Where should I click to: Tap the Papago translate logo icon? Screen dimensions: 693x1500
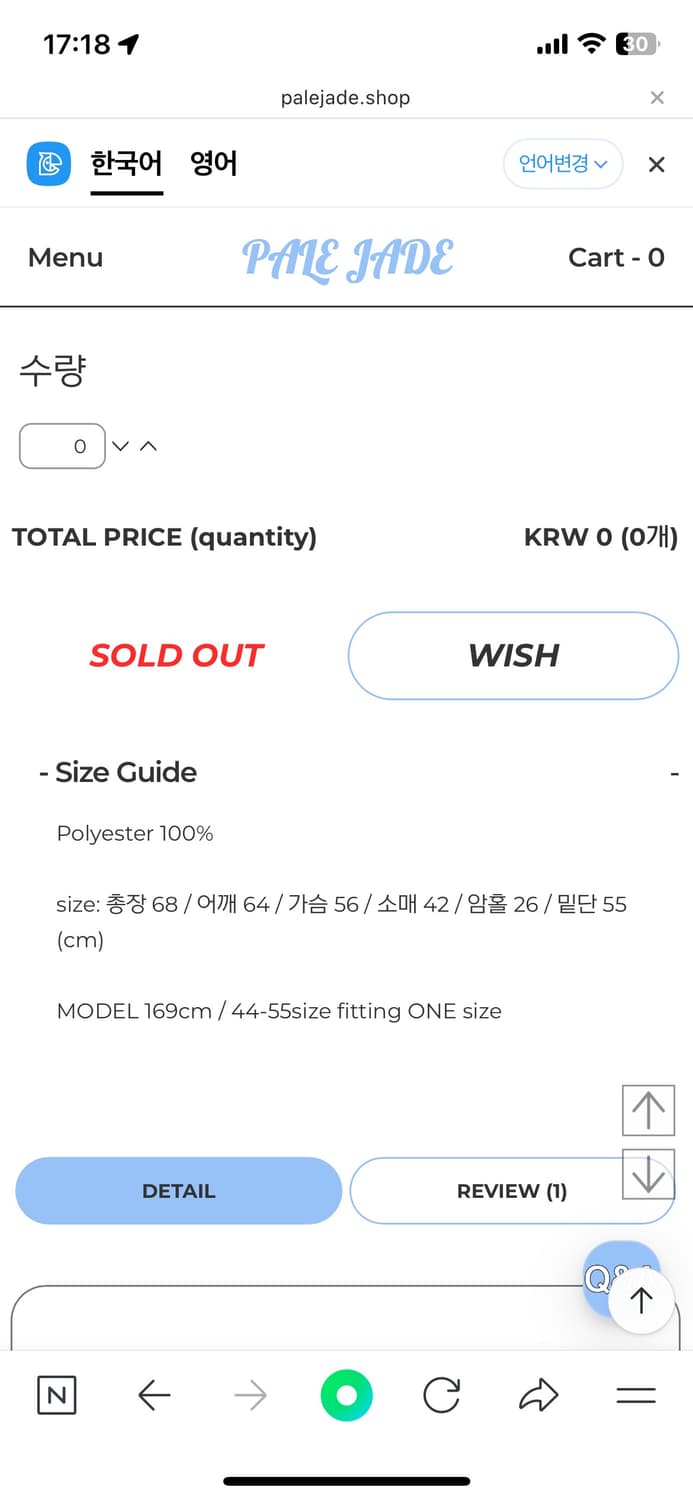tap(48, 164)
